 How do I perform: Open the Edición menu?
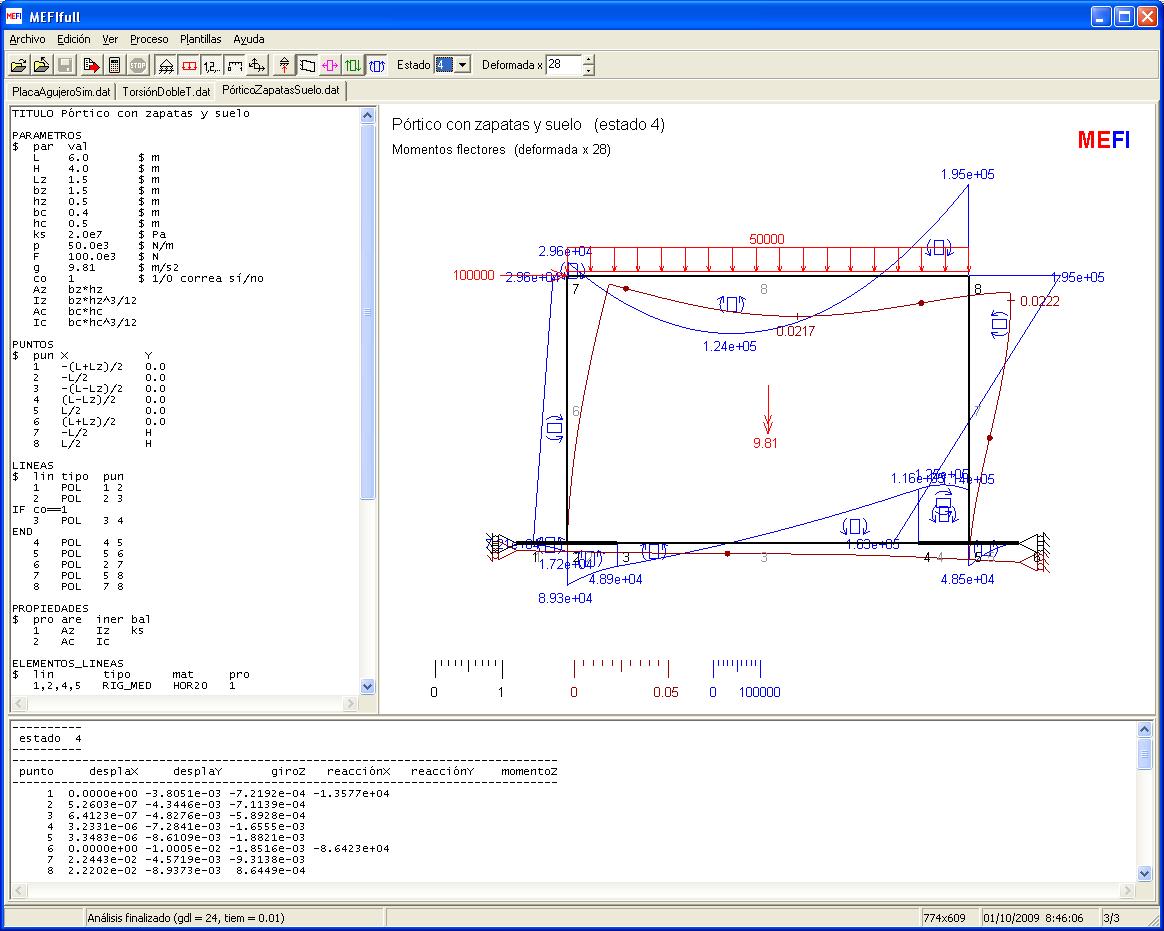click(73, 39)
